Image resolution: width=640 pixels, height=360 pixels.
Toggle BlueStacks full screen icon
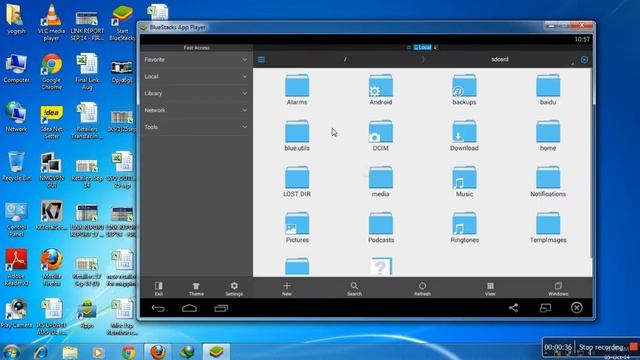[545, 308]
